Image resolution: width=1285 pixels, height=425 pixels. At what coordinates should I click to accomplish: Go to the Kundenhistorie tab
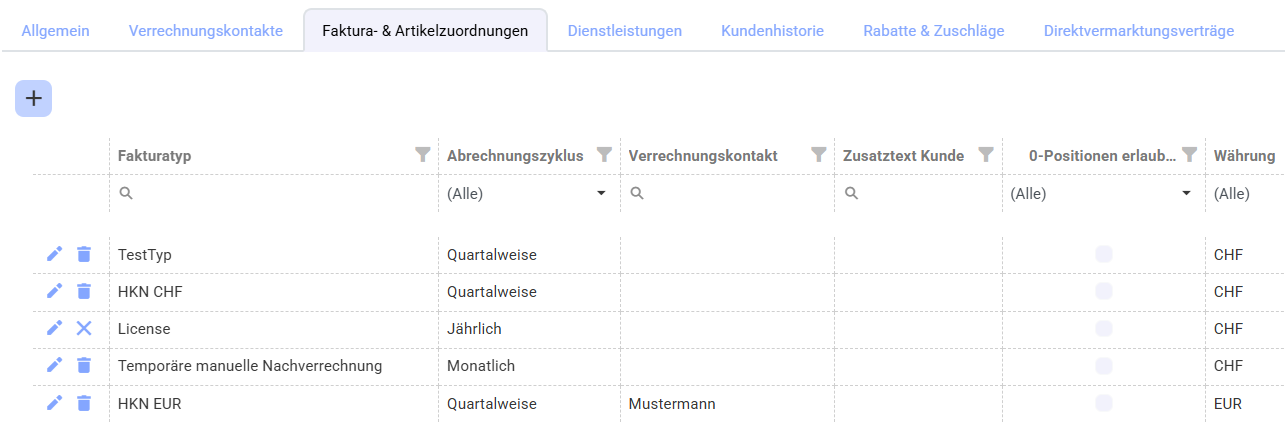772,31
